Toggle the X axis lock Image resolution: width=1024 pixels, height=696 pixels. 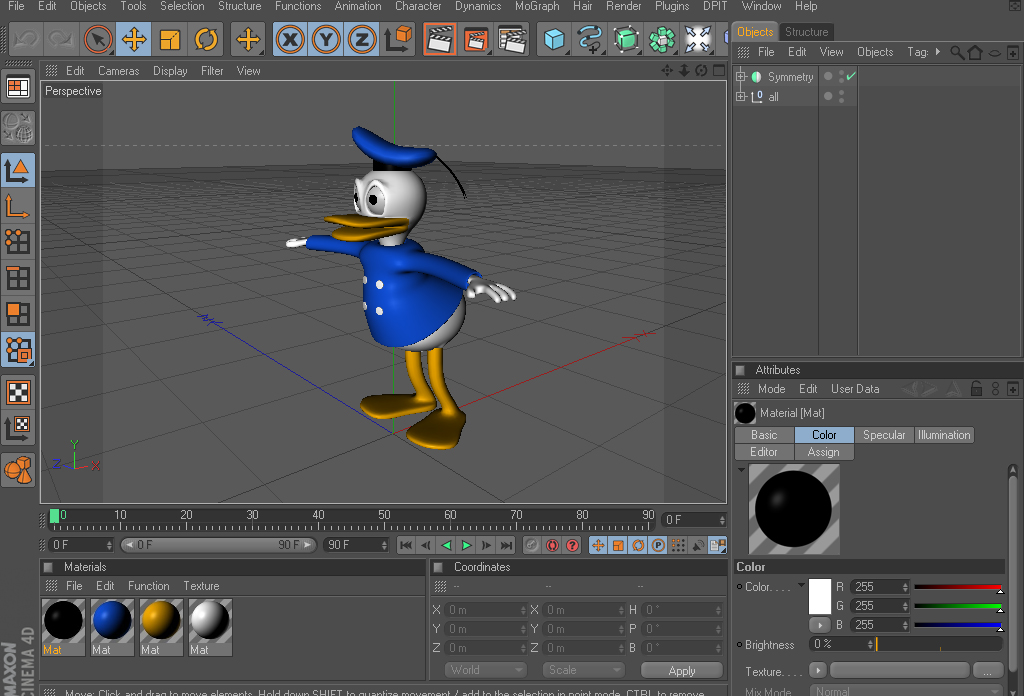pos(290,39)
